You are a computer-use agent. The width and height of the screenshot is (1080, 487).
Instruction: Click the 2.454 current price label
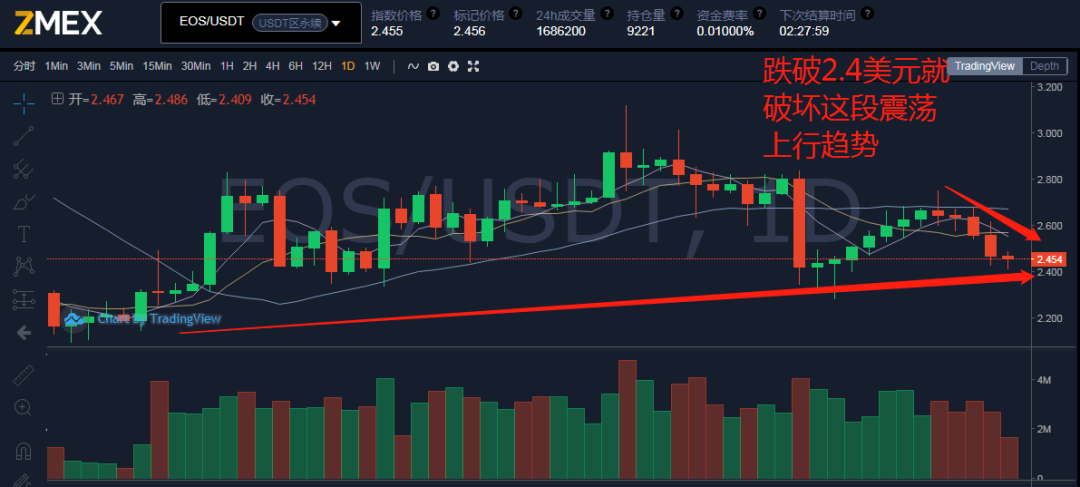[1050, 259]
